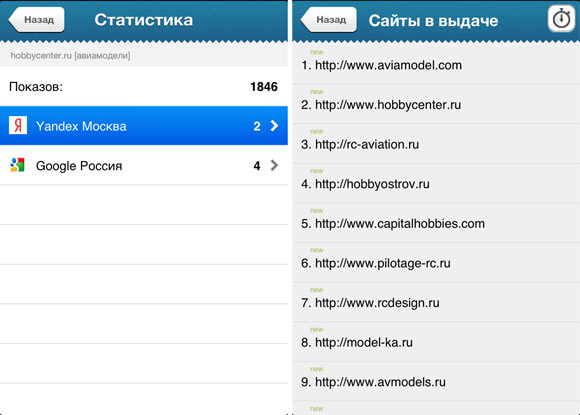Select the Yandex Москва row label
The image size is (580, 415).
pos(81,126)
